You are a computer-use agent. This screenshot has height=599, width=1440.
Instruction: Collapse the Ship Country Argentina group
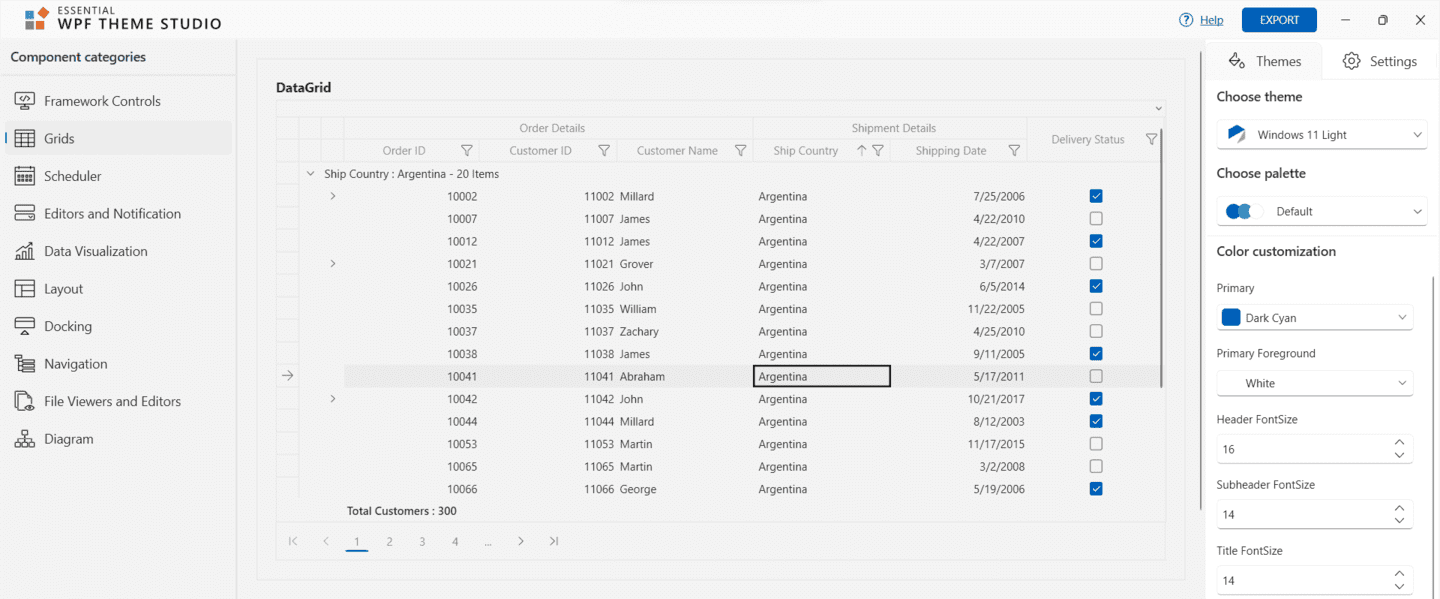point(310,174)
